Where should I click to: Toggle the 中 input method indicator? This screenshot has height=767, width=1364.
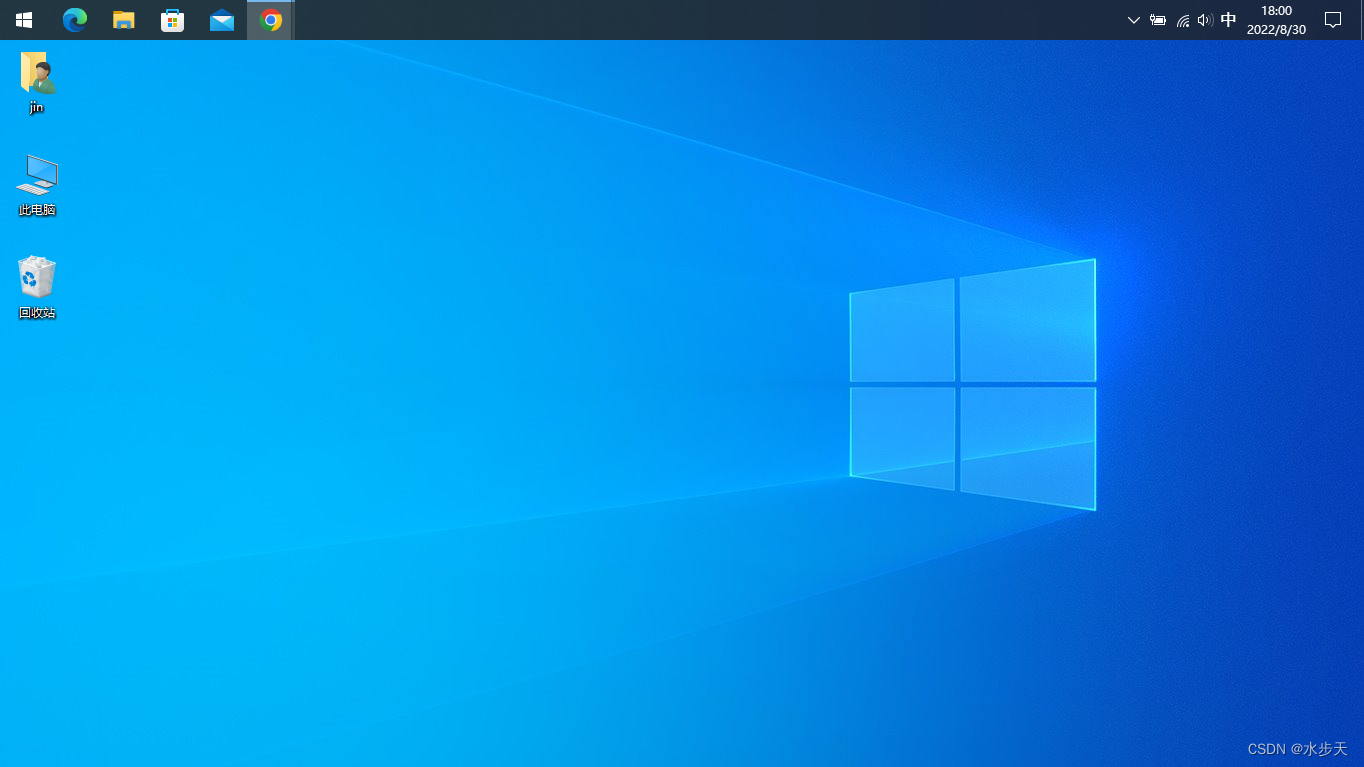coord(1228,20)
